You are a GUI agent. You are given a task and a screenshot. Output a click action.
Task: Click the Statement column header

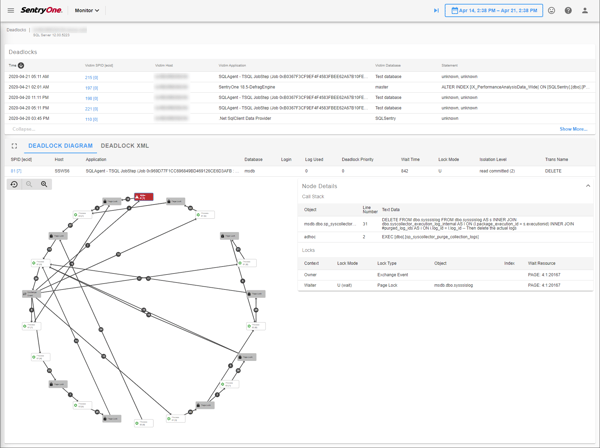pyautogui.click(x=449, y=65)
